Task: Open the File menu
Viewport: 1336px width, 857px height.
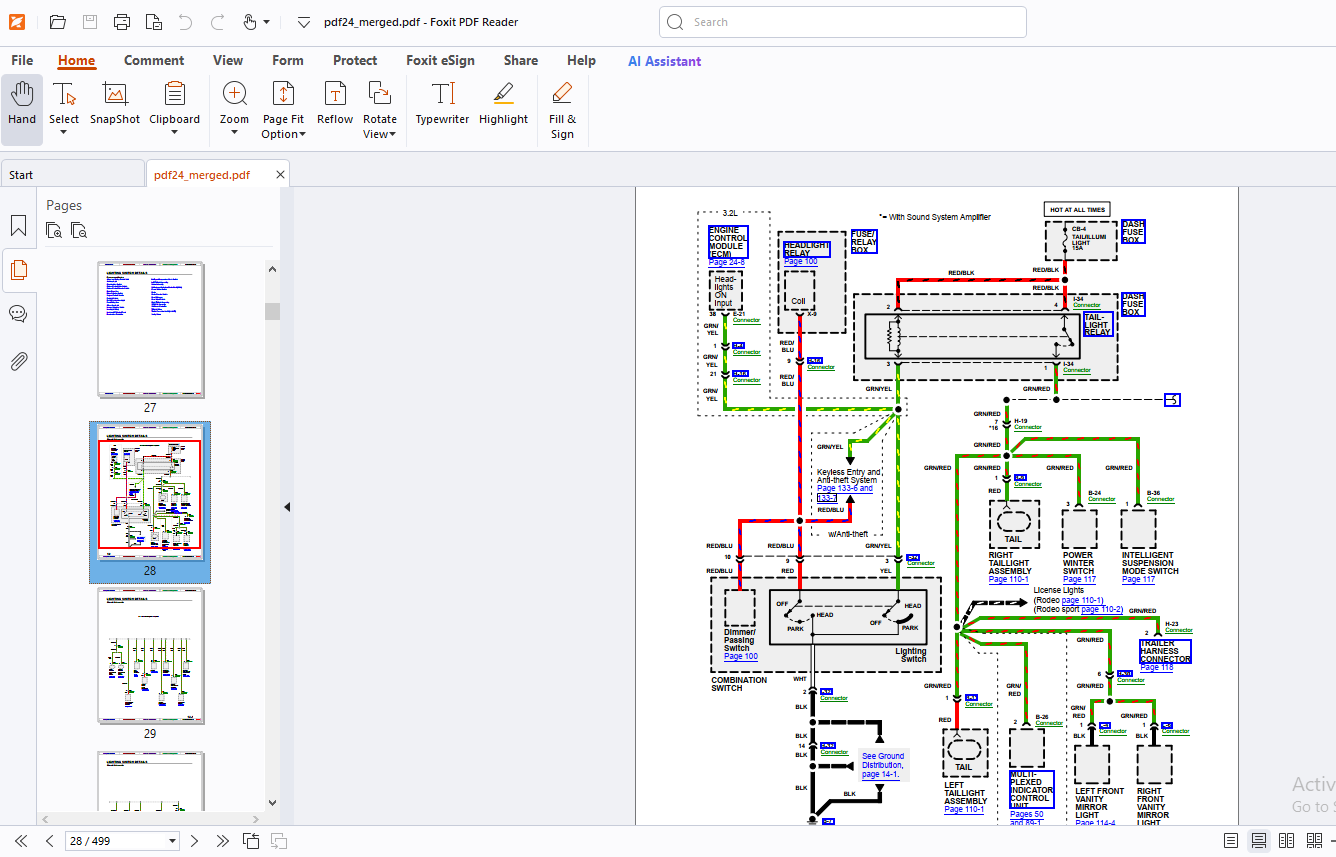Action: click(x=22, y=60)
